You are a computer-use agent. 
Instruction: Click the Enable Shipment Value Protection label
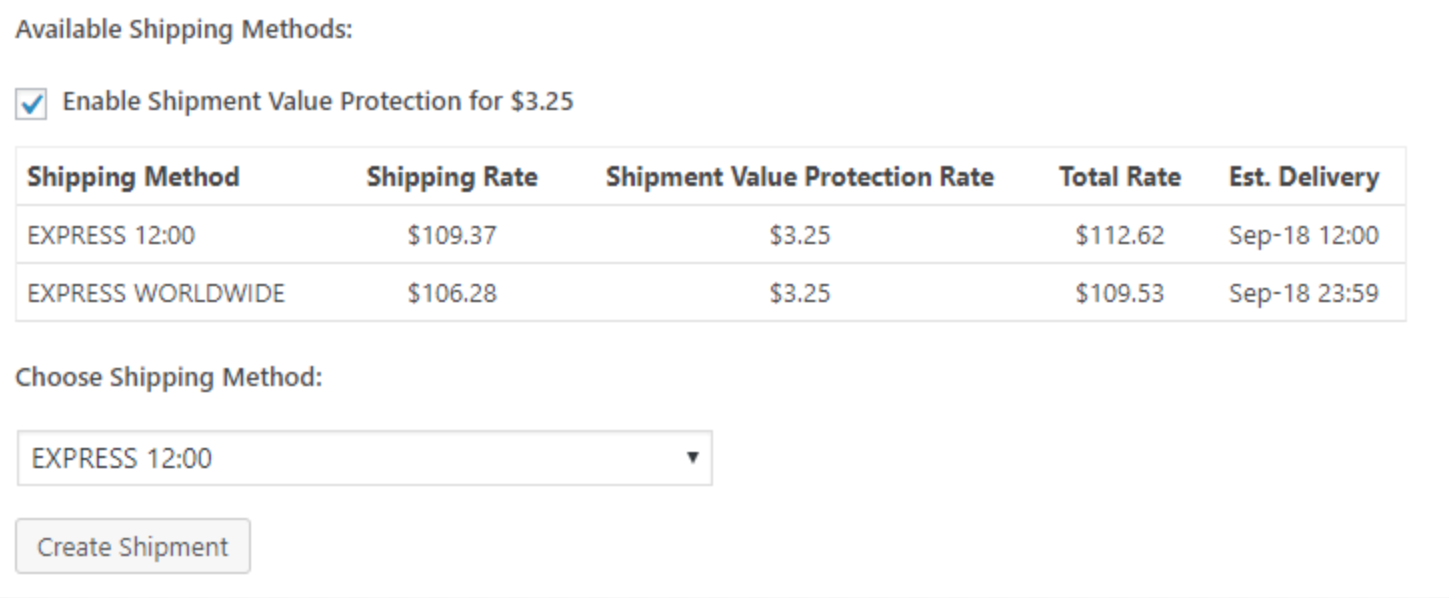(318, 101)
